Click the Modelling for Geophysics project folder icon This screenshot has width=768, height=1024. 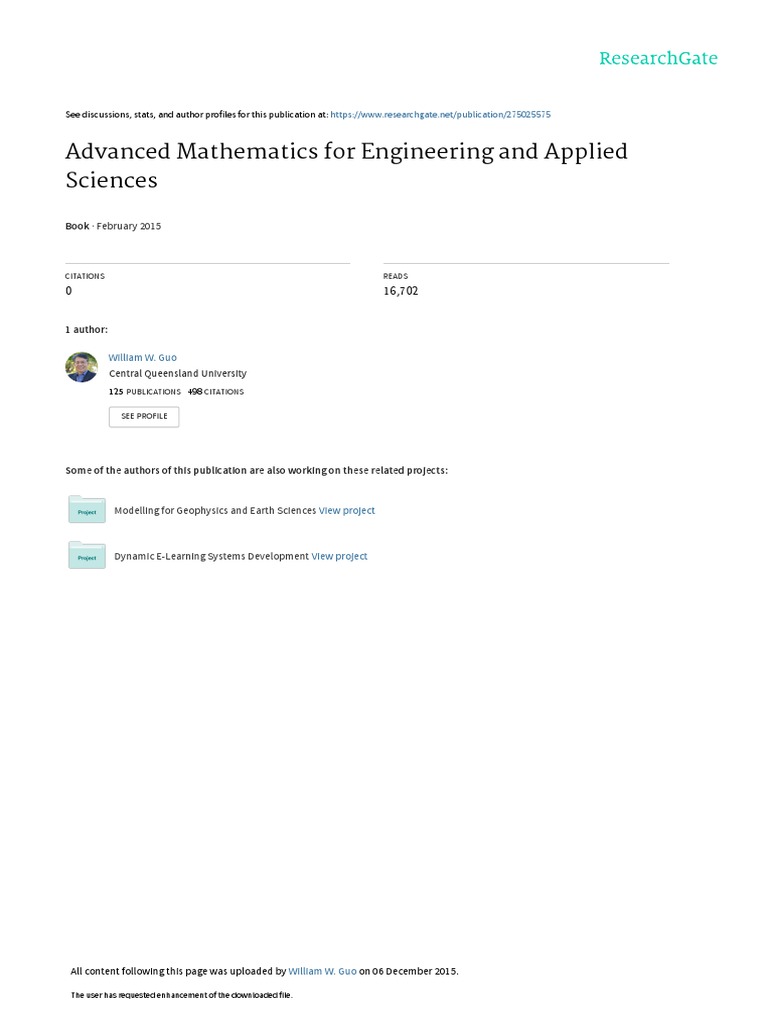[x=87, y=510]
